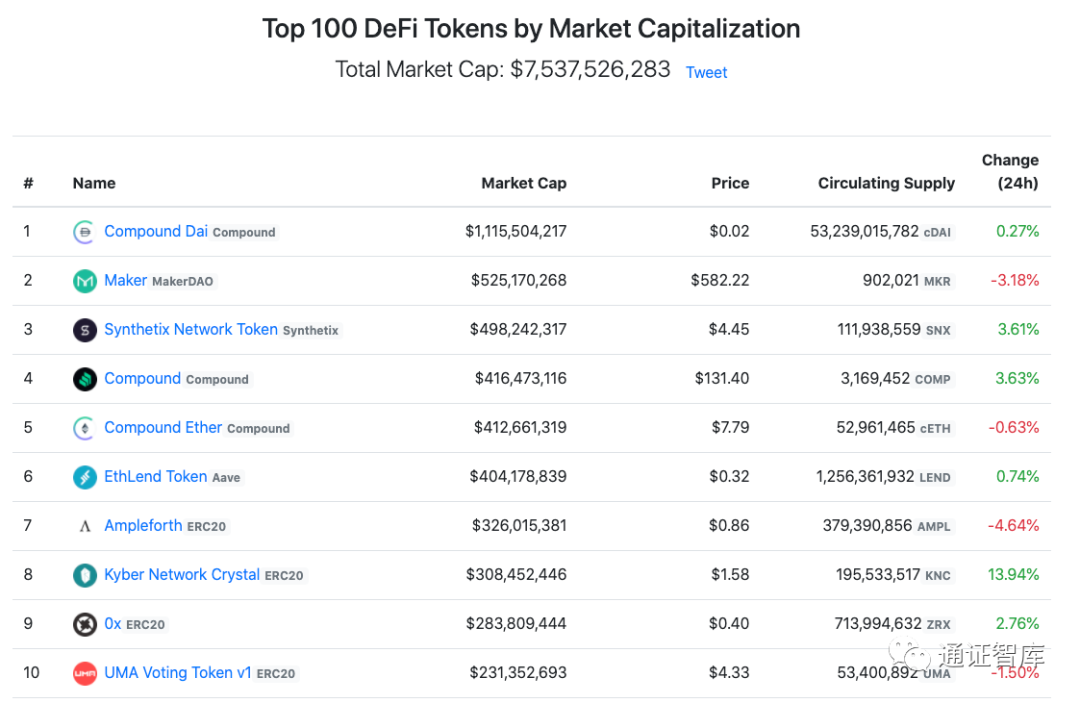The image size is (1080, 703).
Task: Click the Compound Ether token icon
Action: (x=85, y=428)
